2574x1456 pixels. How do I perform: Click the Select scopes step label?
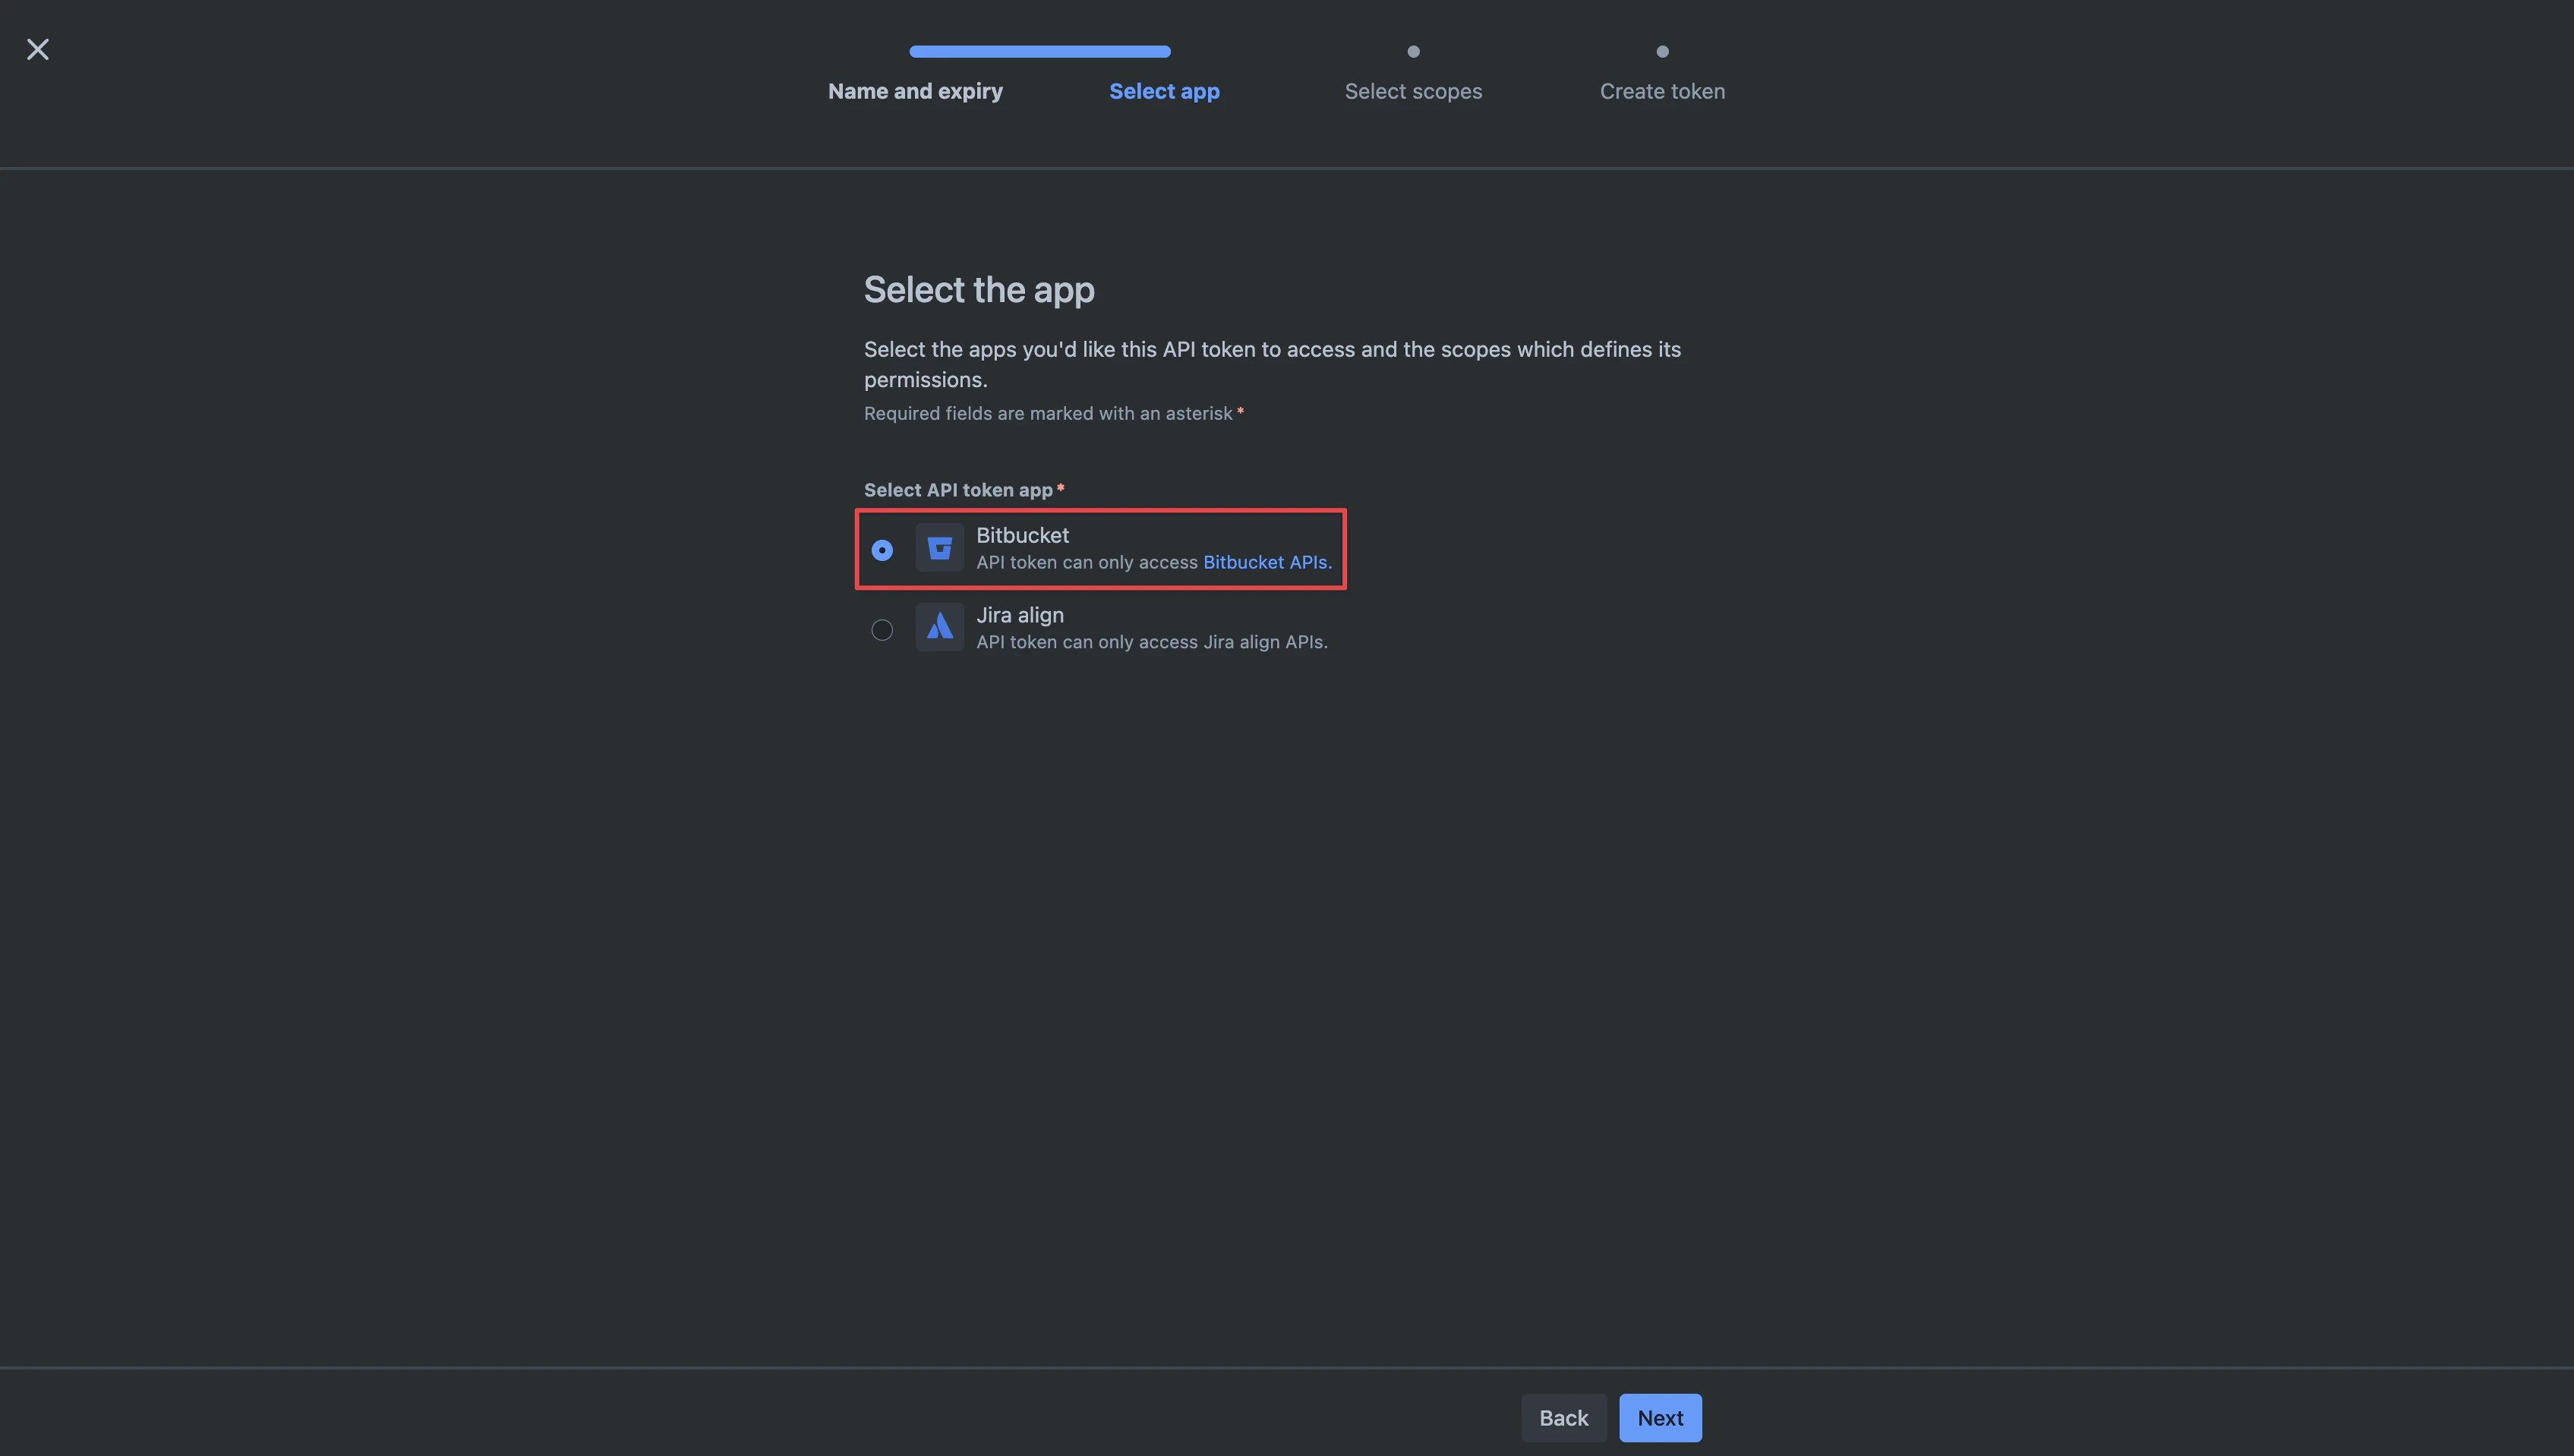point(1413,91)
